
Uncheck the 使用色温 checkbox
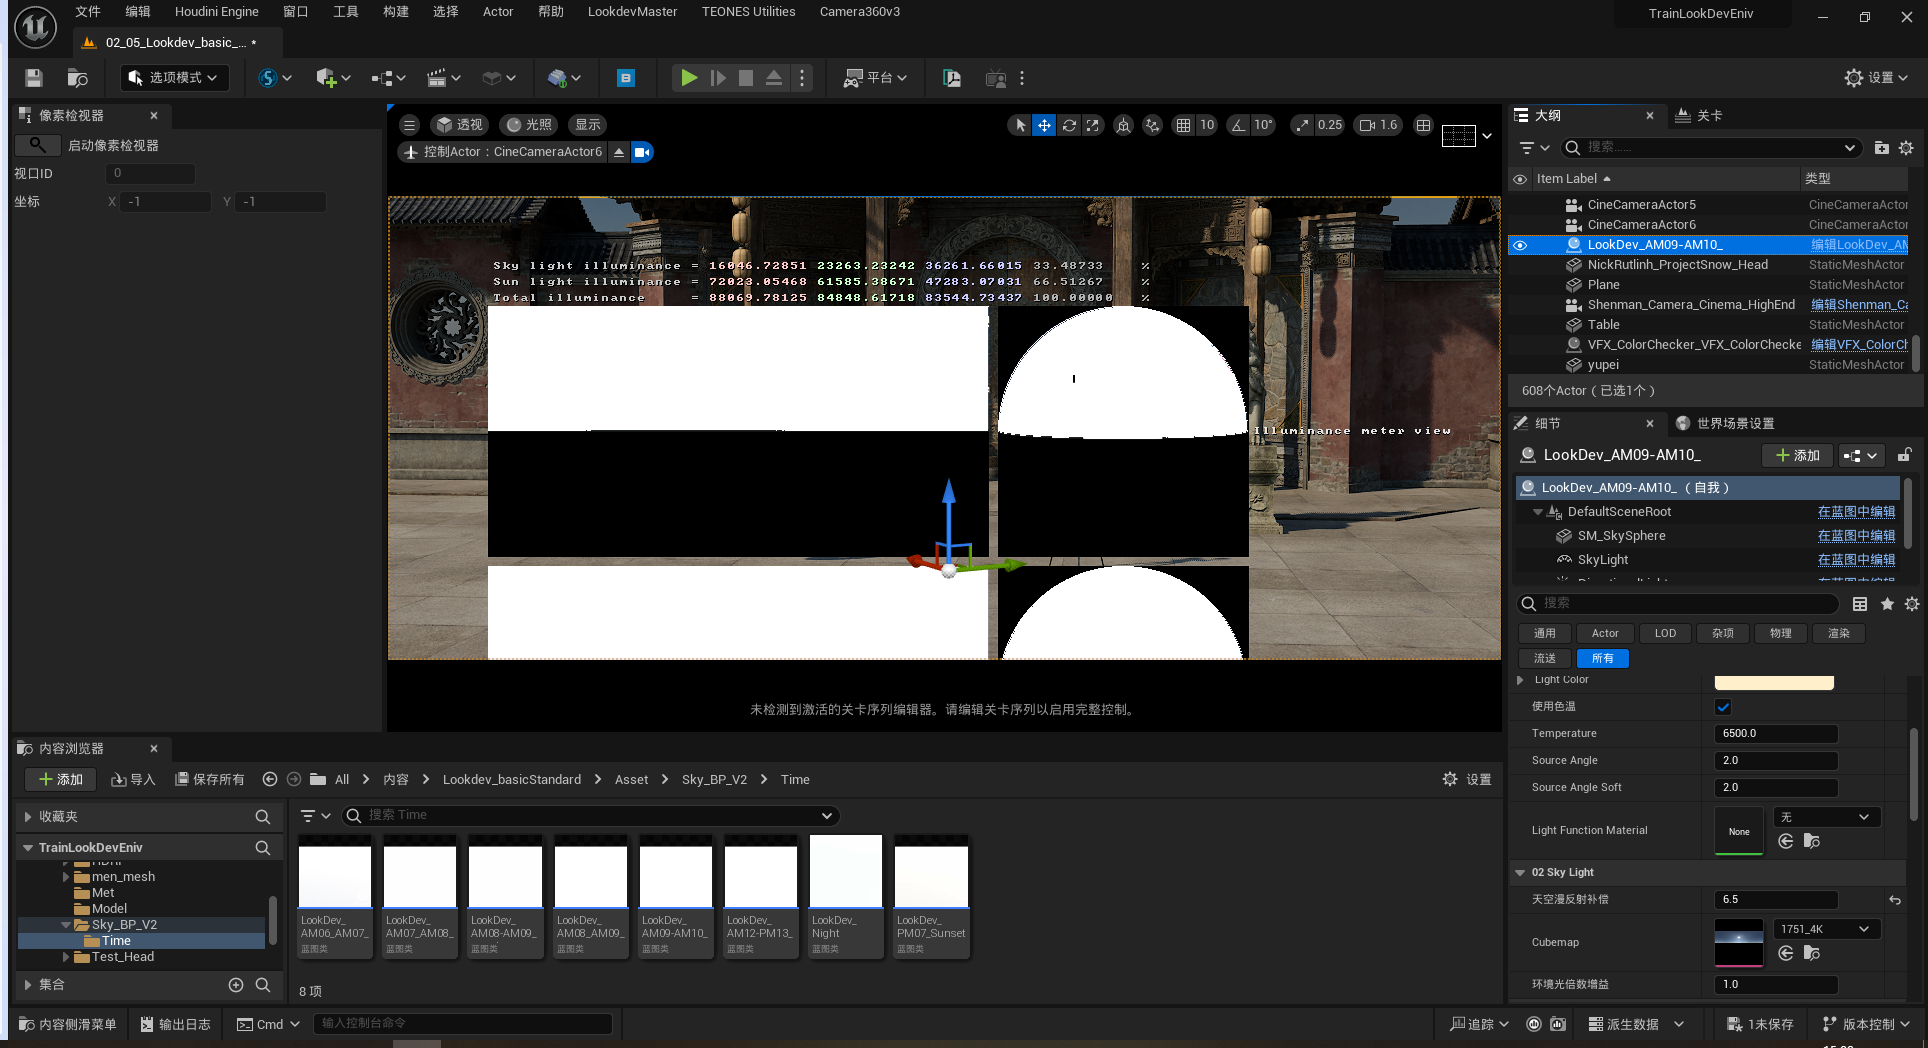1723,707
